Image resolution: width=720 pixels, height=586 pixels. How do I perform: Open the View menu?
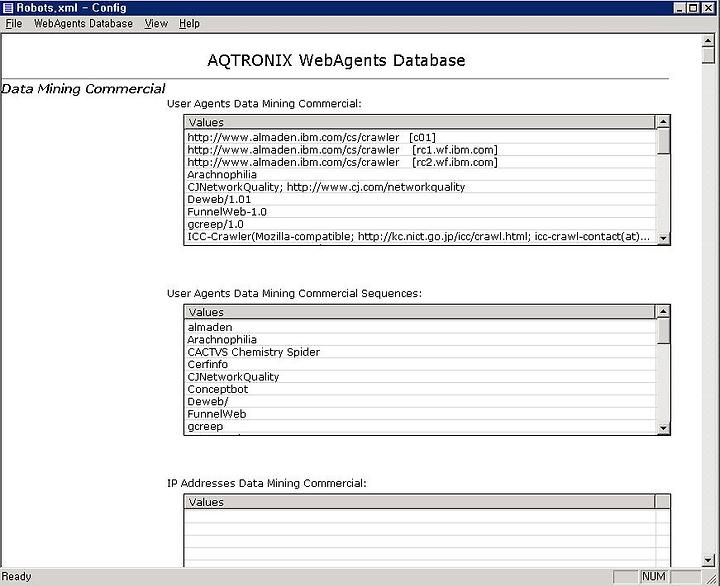156,23
